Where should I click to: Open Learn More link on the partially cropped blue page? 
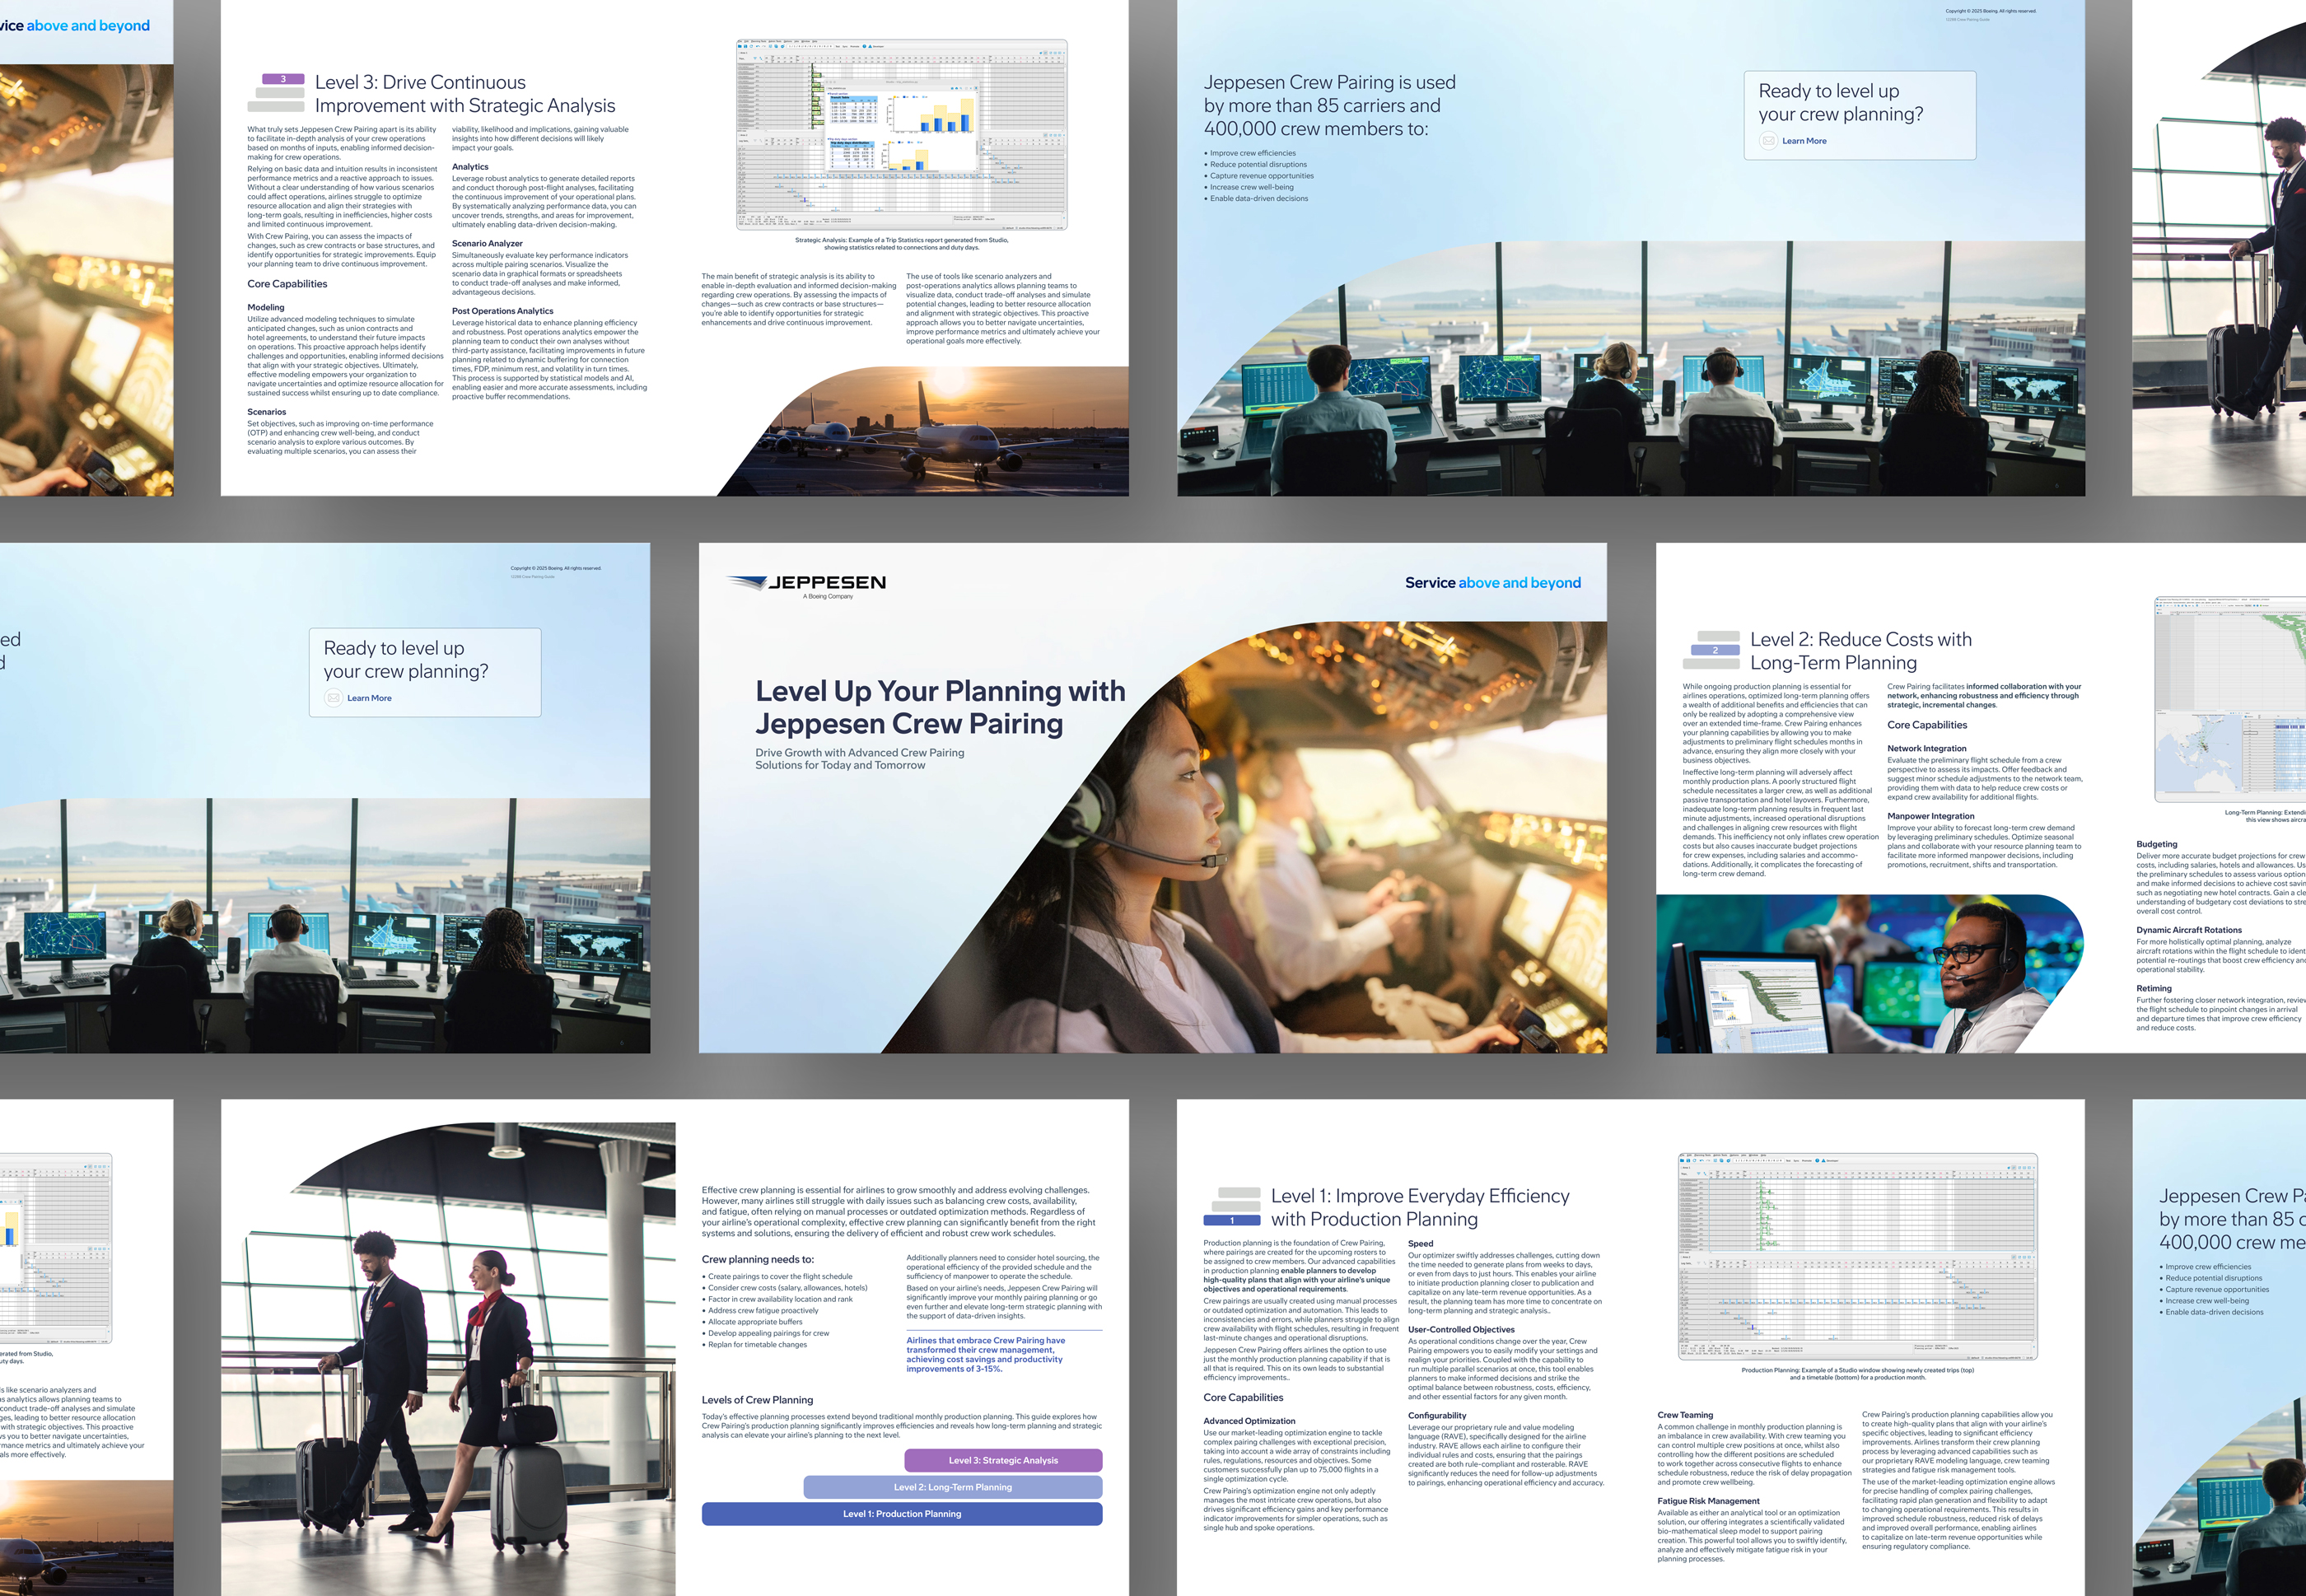(369, 698)
